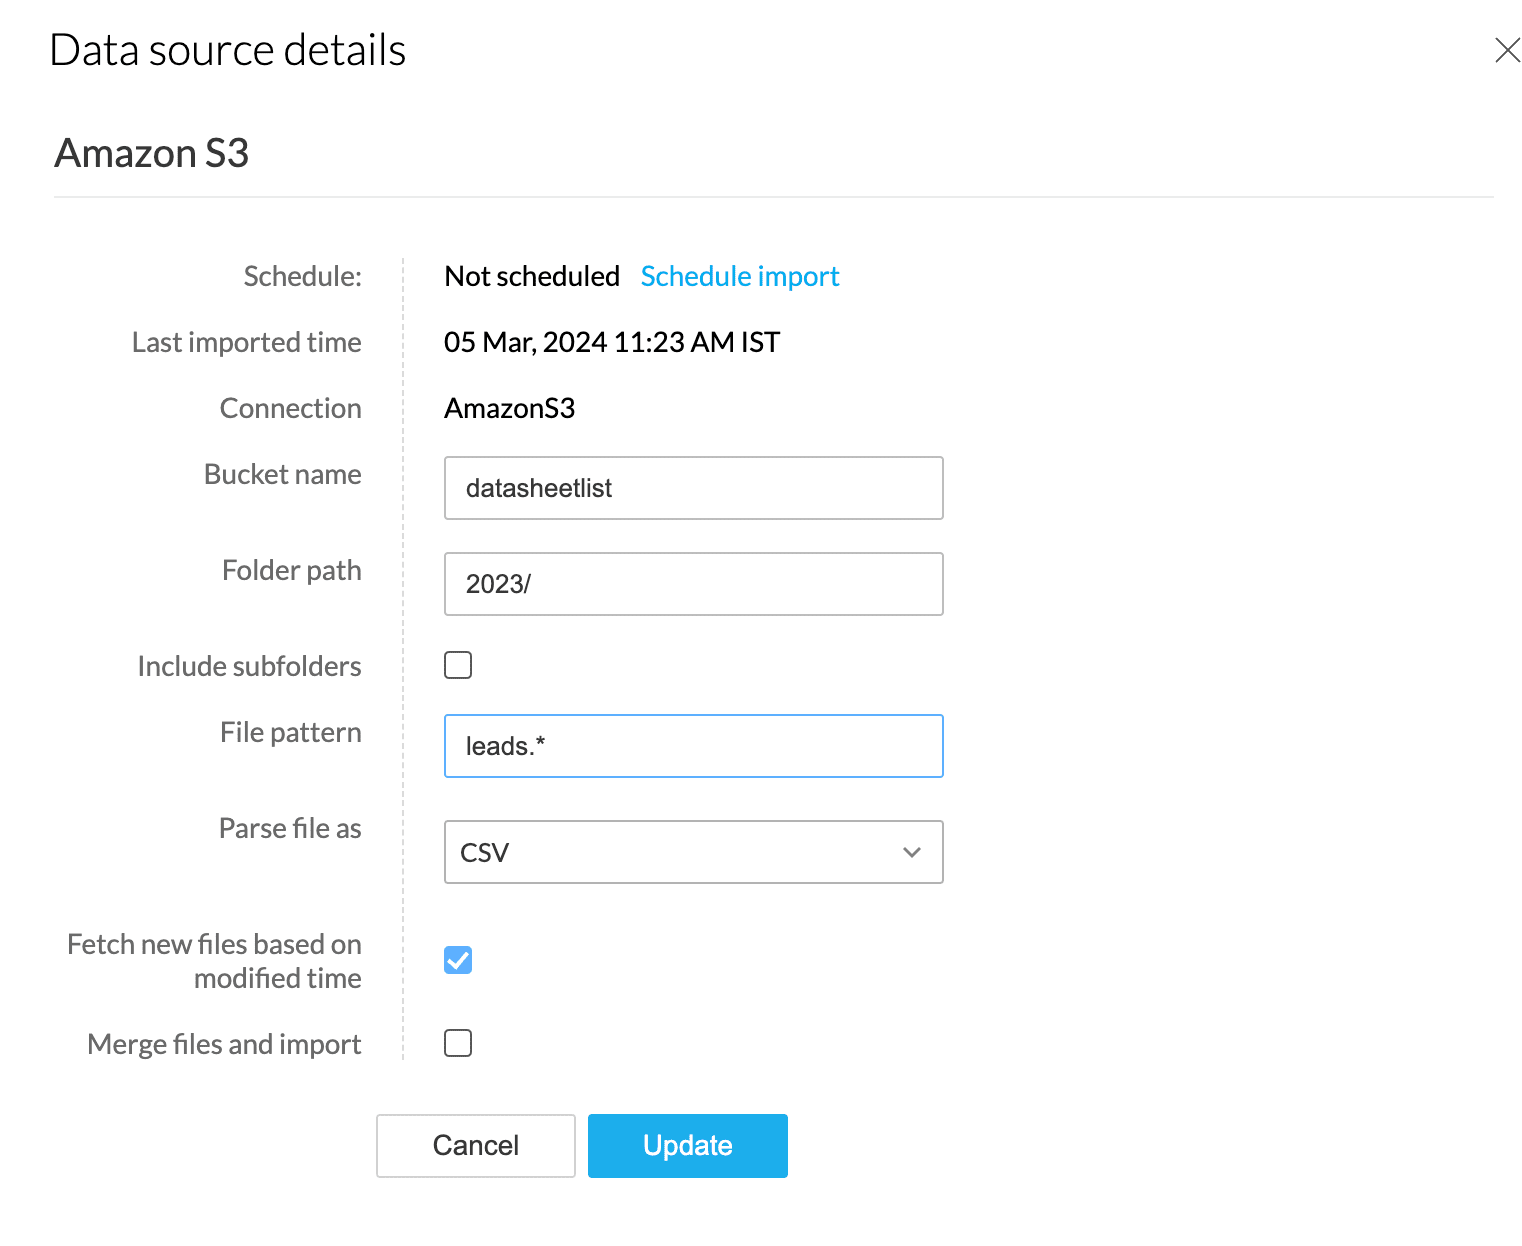Click the Not scheduled status text
Screen dimensions: 1522x1246
click(x=532, y=276)
